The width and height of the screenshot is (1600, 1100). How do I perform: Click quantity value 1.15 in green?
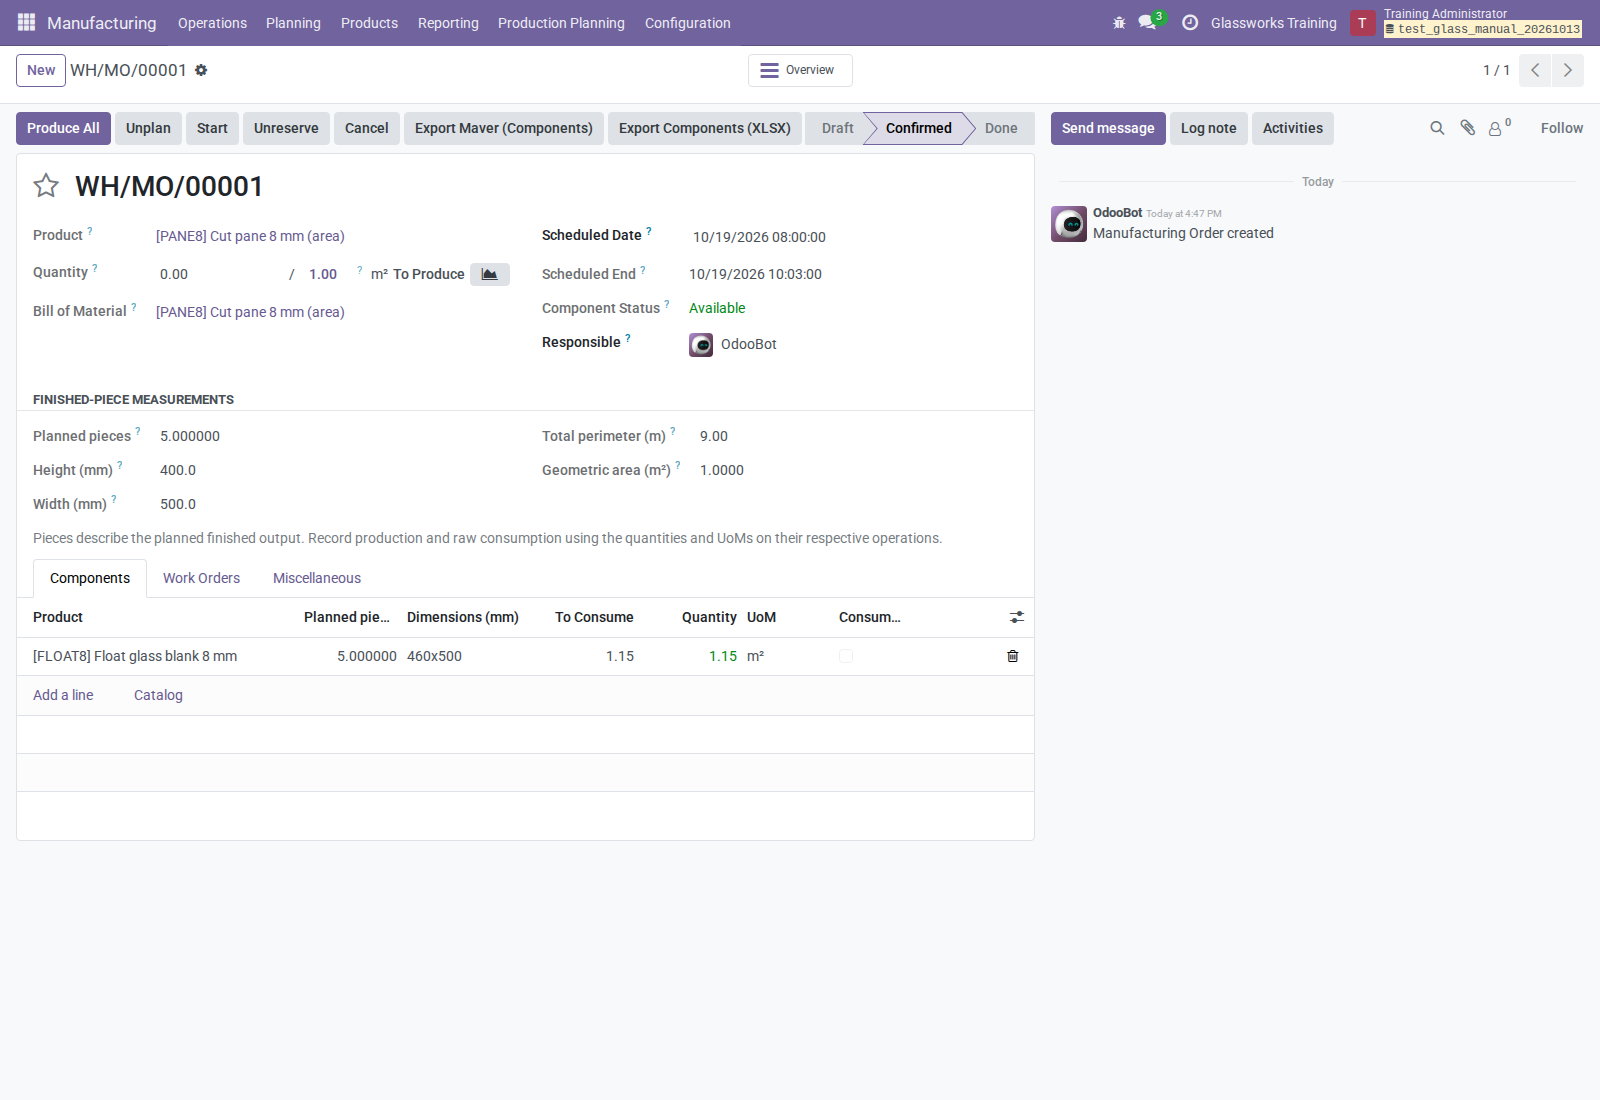click(723, 656)
